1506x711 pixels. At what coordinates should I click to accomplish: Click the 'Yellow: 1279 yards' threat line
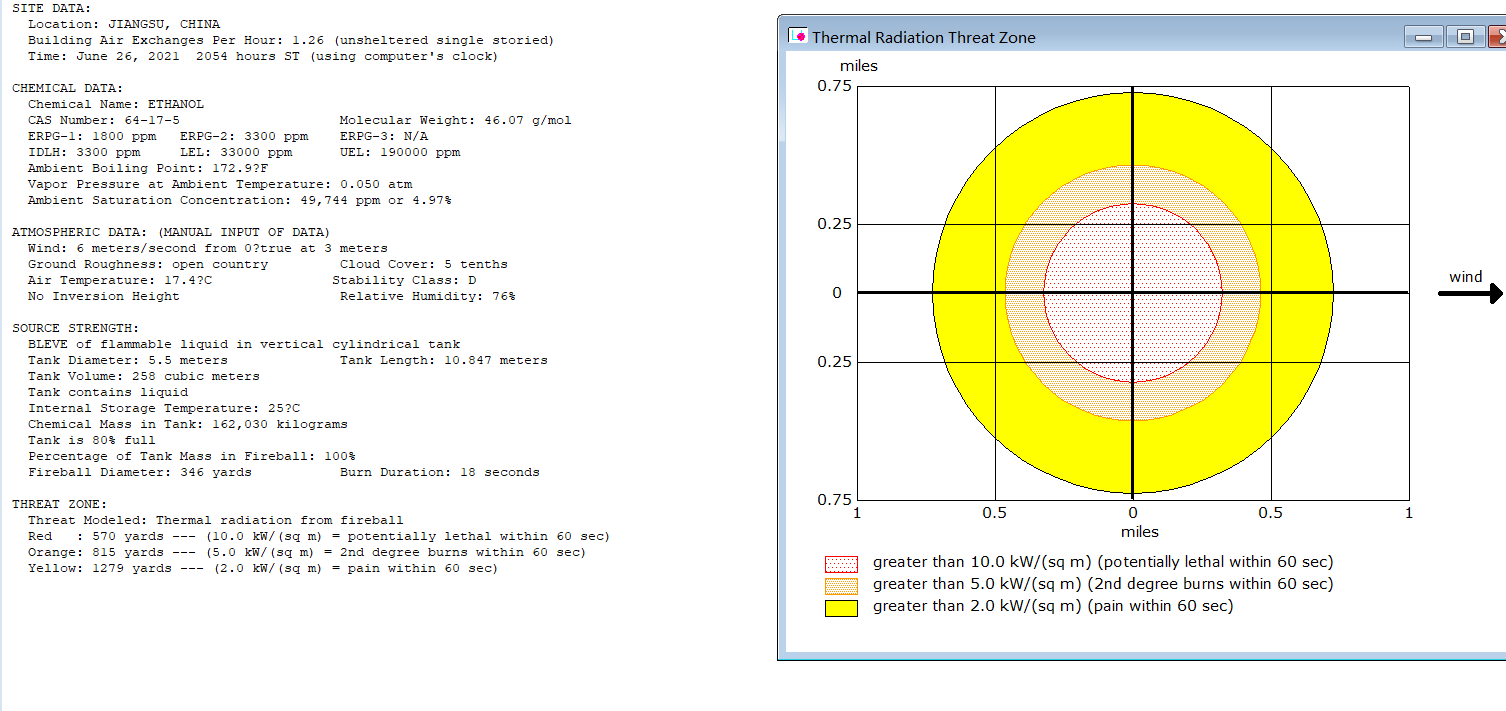point(263,568)
